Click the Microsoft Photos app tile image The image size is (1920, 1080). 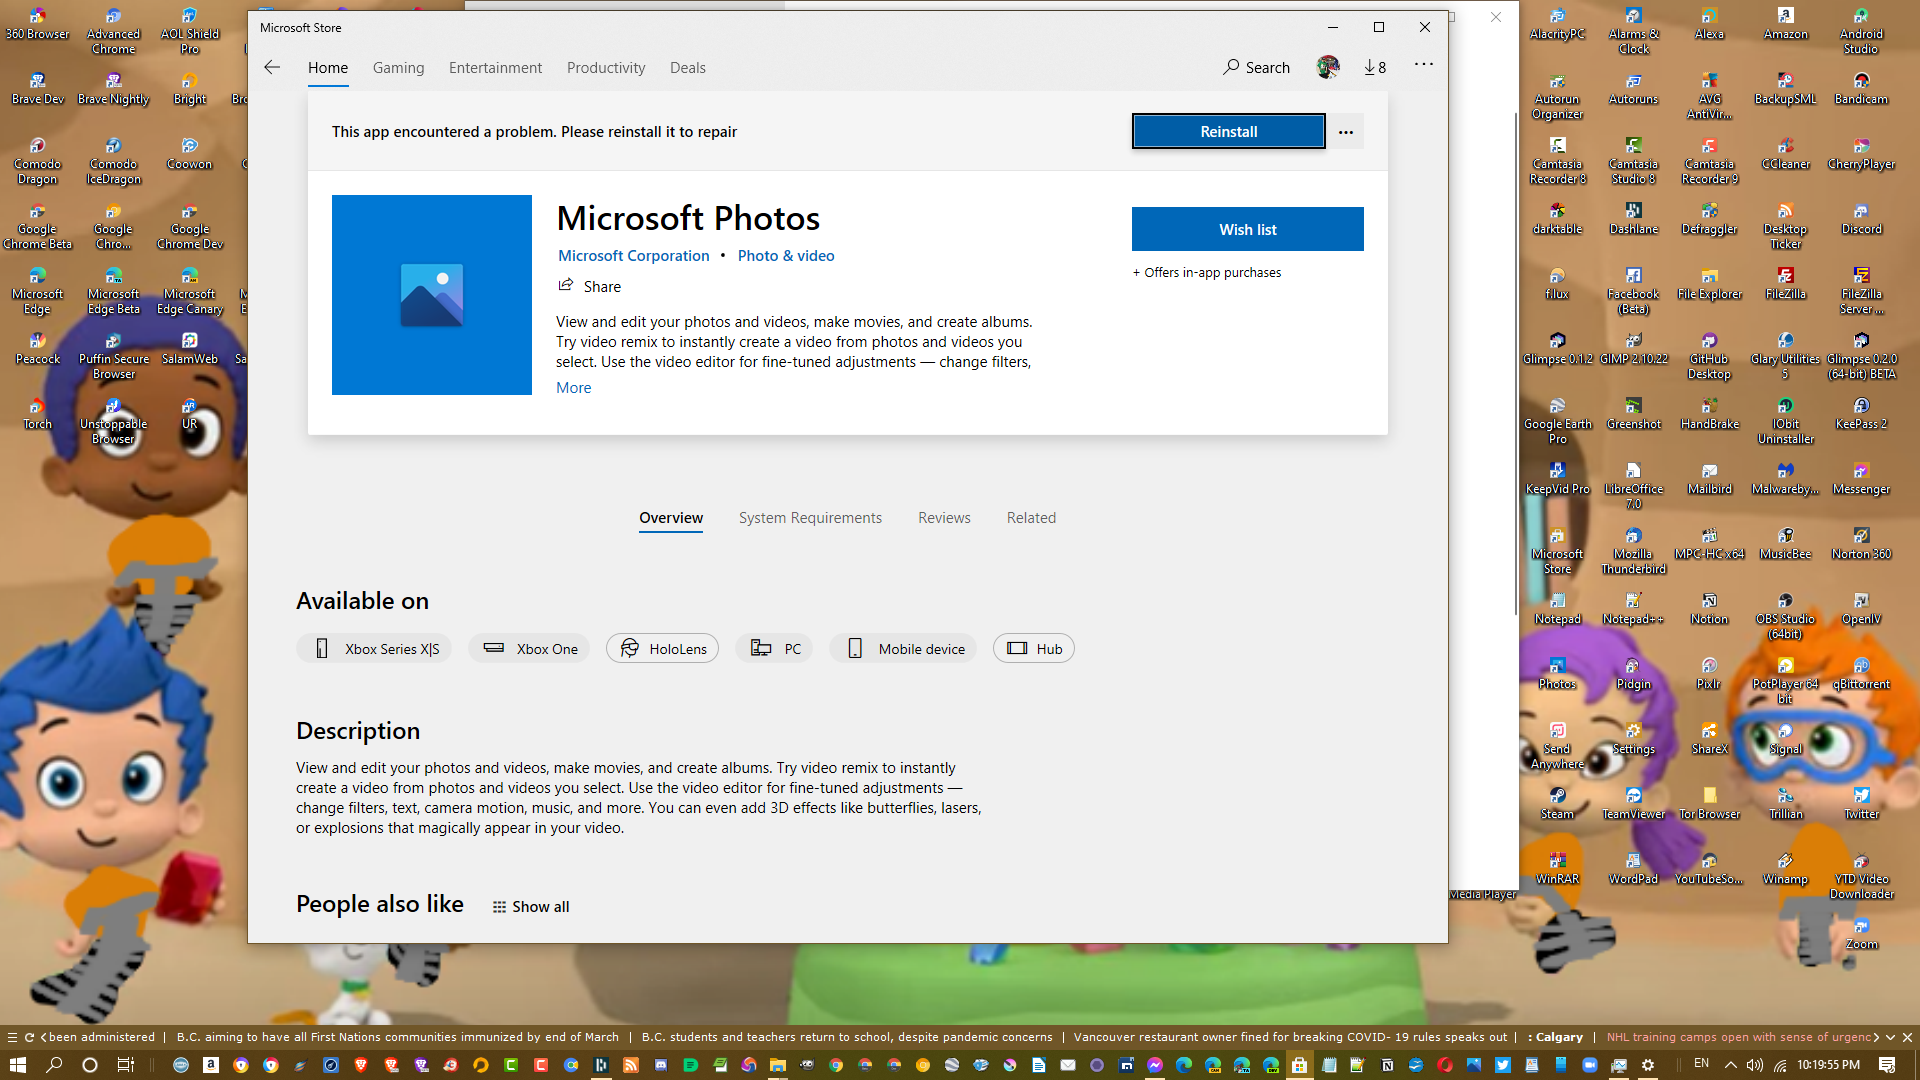432,295
